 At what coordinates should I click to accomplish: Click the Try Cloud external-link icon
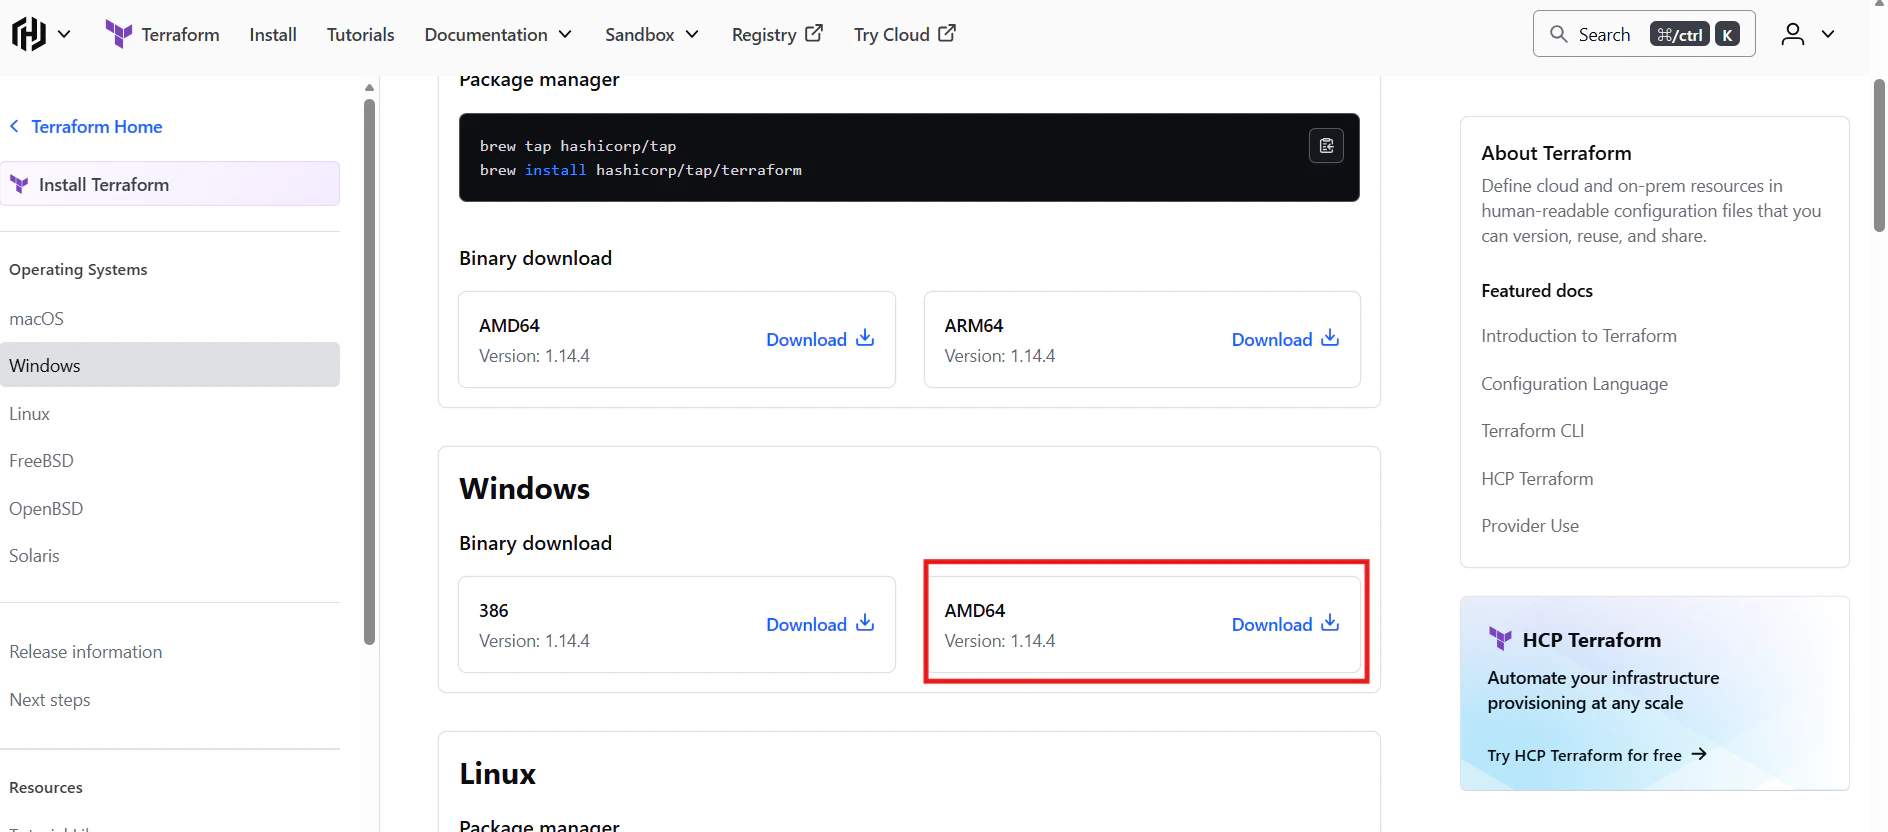click(947, 33)
